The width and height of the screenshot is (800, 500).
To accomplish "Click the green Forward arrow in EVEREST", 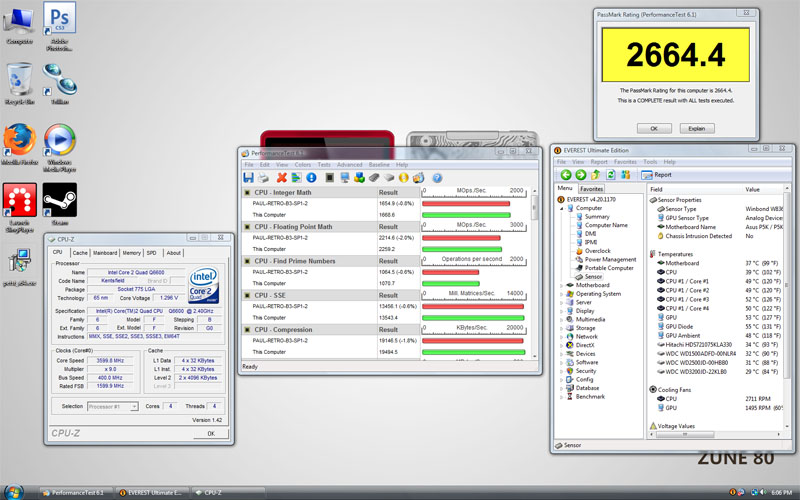I will 581,174.
